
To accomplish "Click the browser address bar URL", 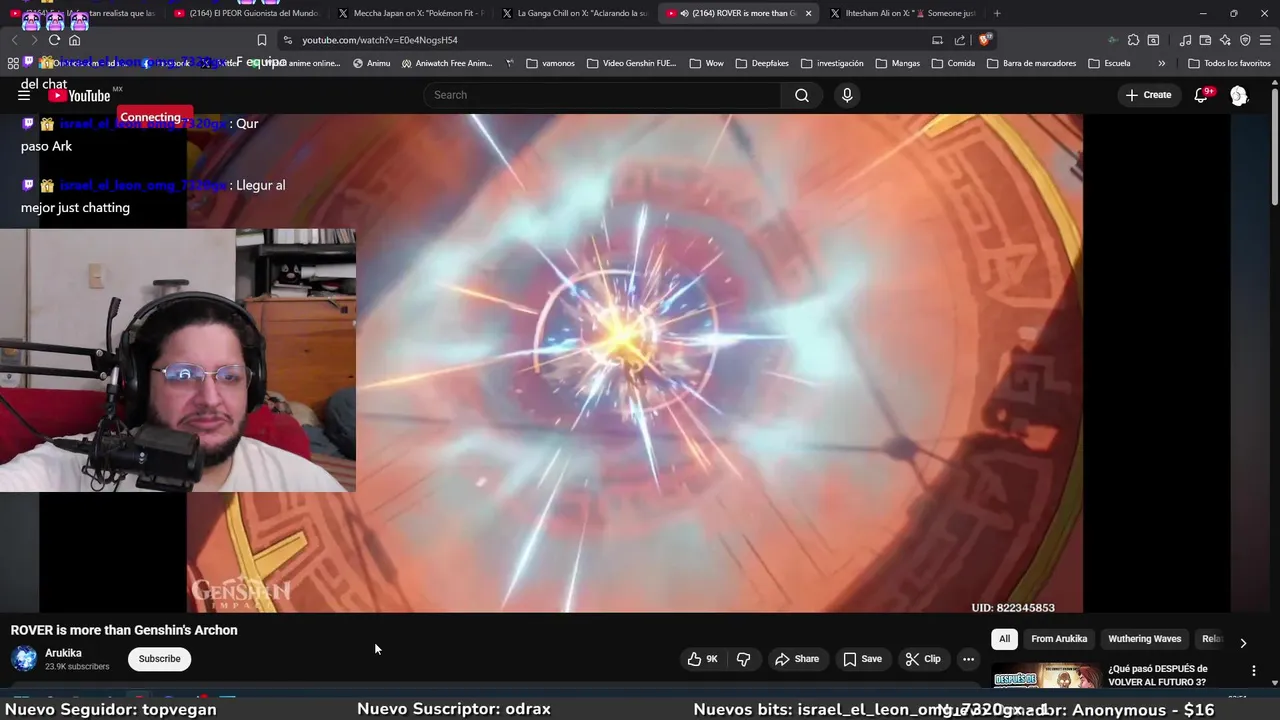I will [380, 40].
